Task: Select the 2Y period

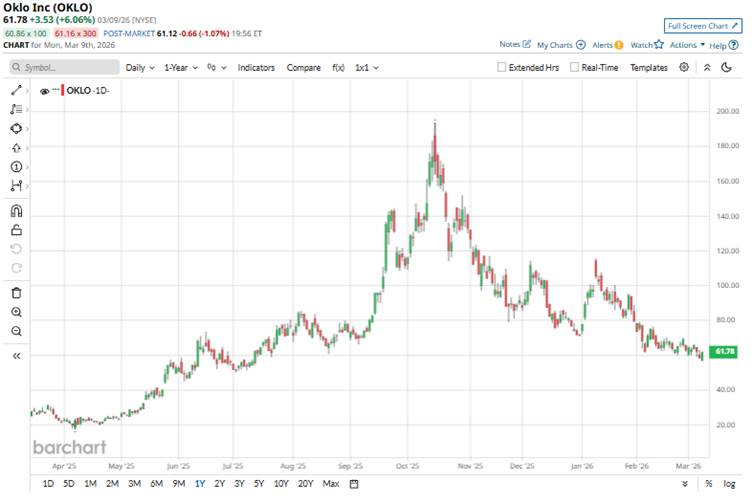Action: pyautogui.click(x=219, y=484)
